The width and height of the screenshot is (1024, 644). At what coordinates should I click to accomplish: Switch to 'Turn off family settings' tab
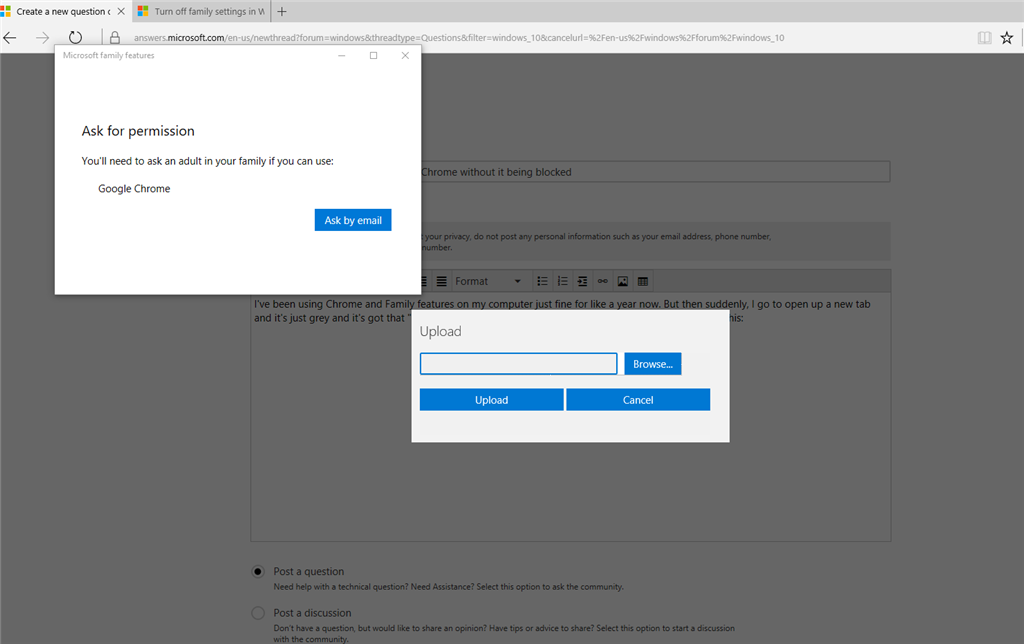pos(201,11)
